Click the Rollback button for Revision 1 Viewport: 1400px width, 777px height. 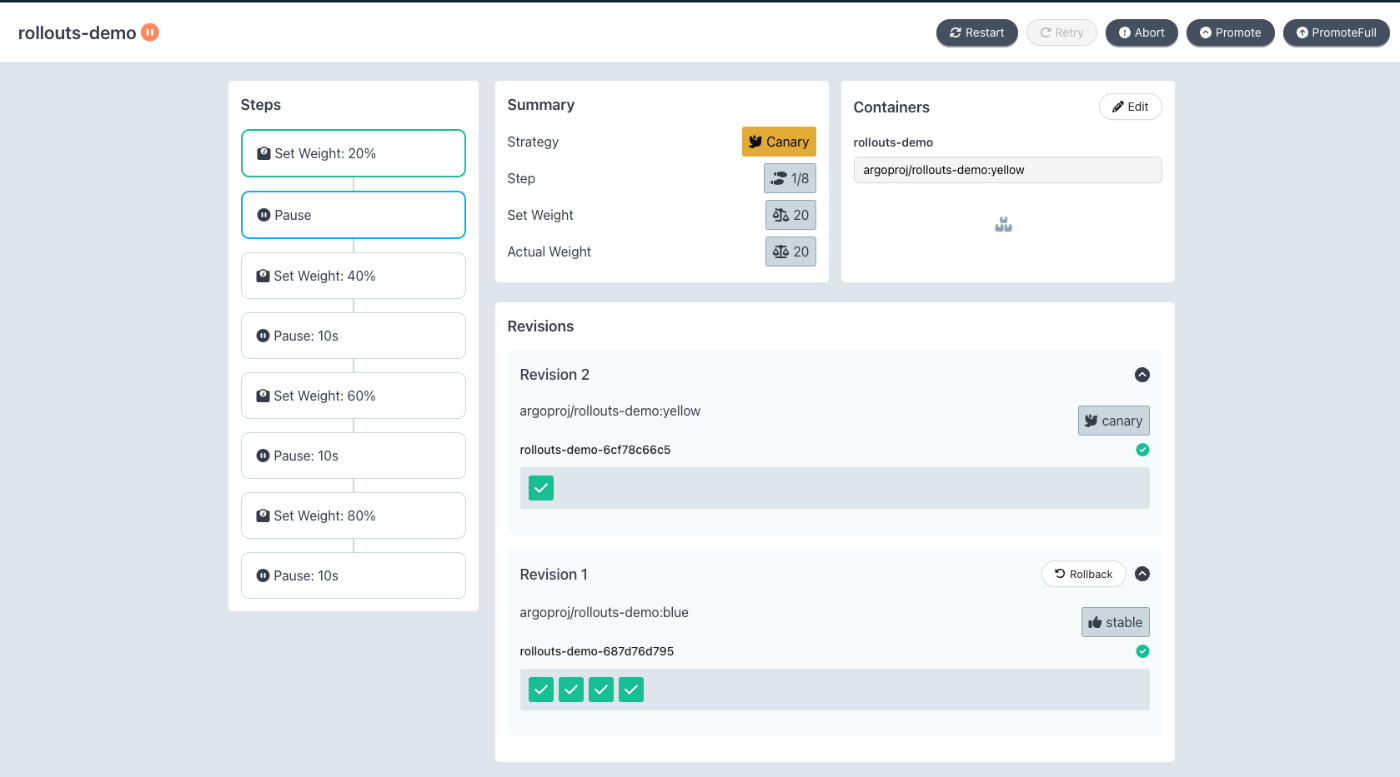point(1084,574)
